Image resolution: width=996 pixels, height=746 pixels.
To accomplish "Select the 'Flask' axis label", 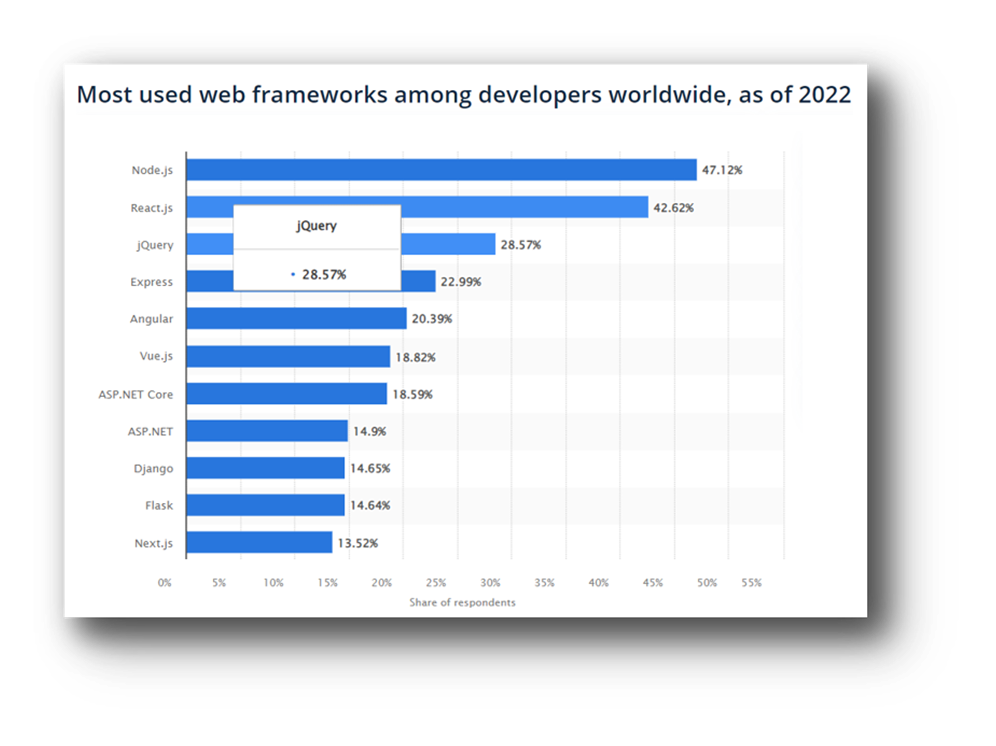I will tap(159, 506).
